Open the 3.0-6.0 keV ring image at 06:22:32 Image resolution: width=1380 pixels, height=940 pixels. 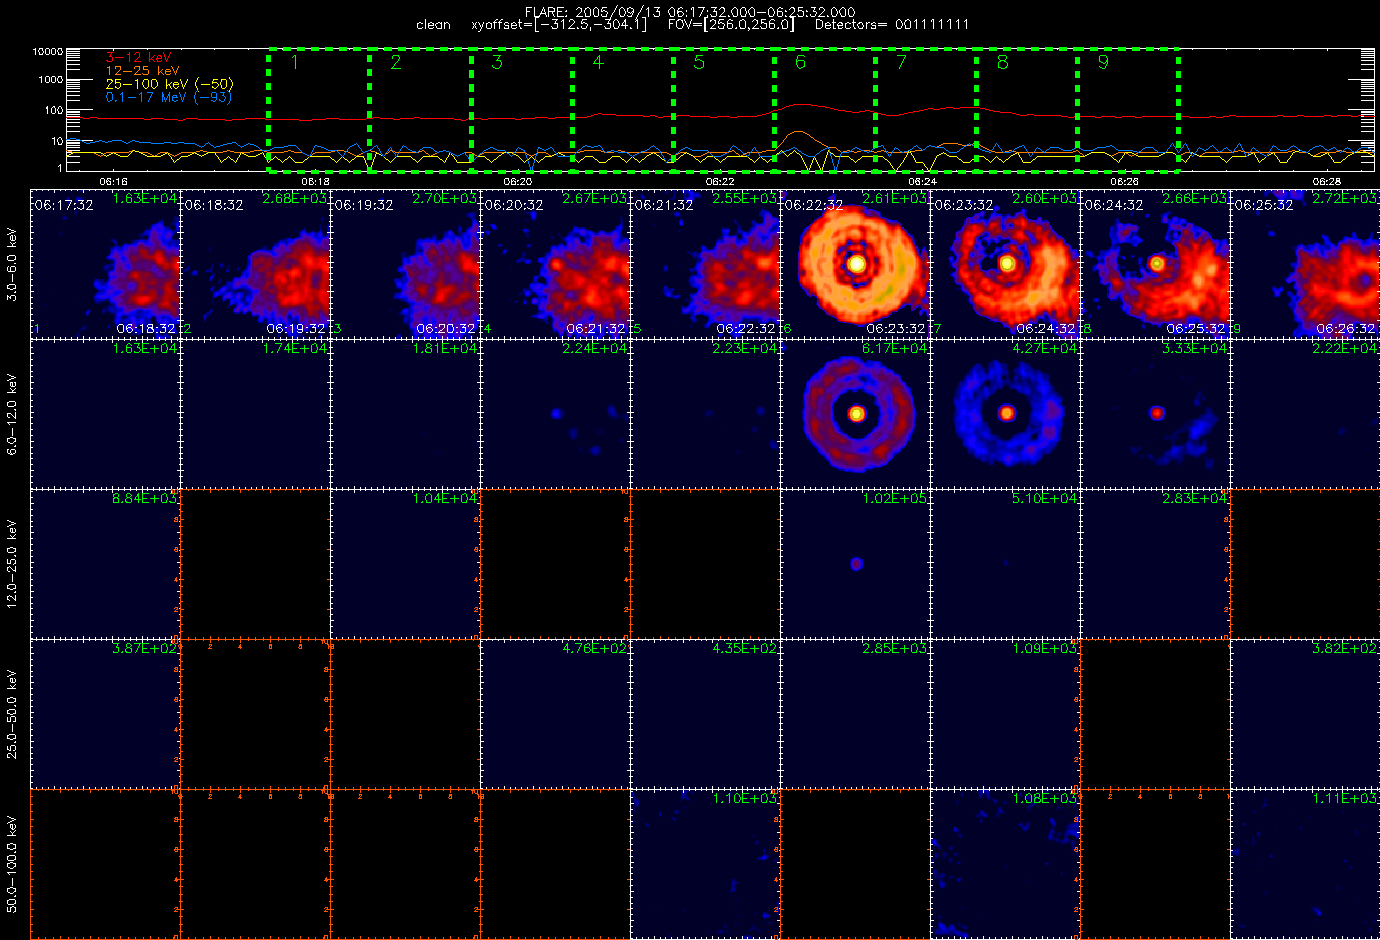pos(856,264)
